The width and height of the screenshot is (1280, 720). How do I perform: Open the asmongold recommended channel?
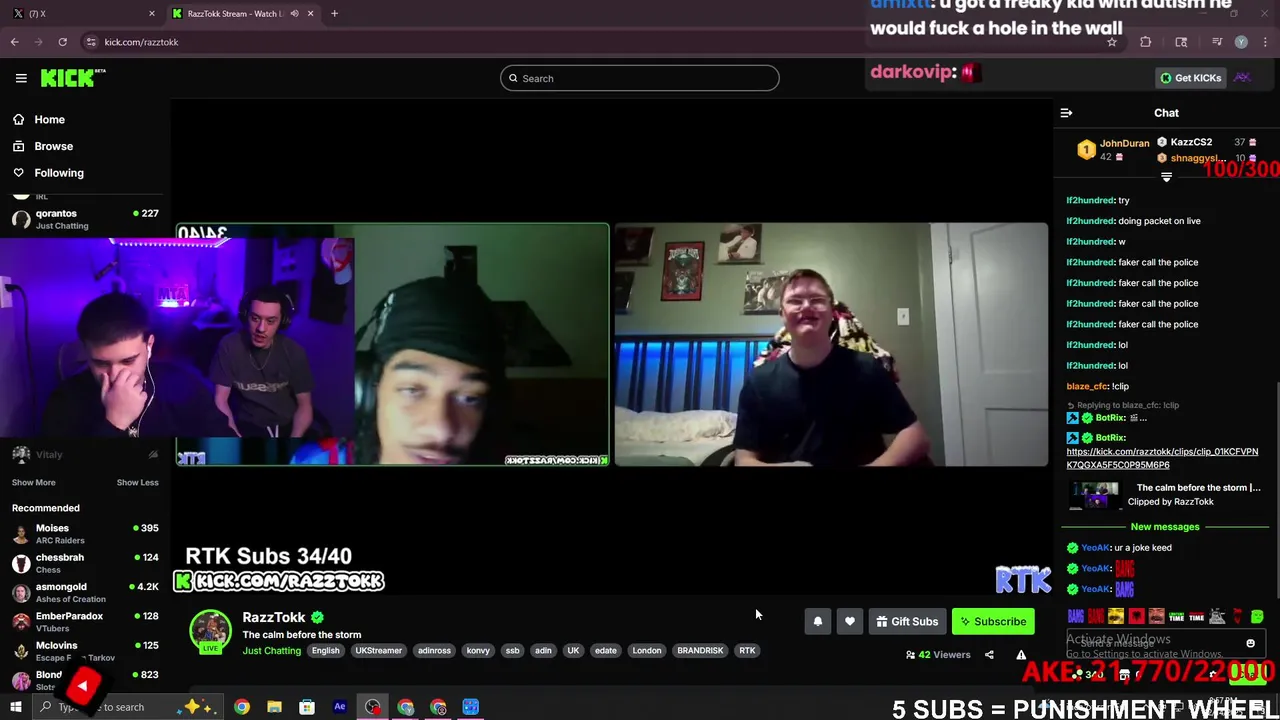pyautogui.click(x=85, y=592)
